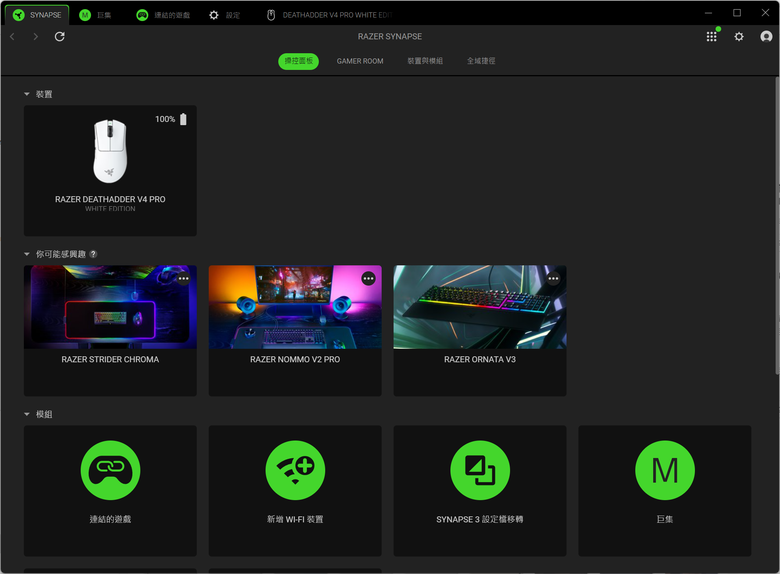Select the 操控面板 dashboard pill tab
This screenshot has height=574, width=780.
(298, 61)
